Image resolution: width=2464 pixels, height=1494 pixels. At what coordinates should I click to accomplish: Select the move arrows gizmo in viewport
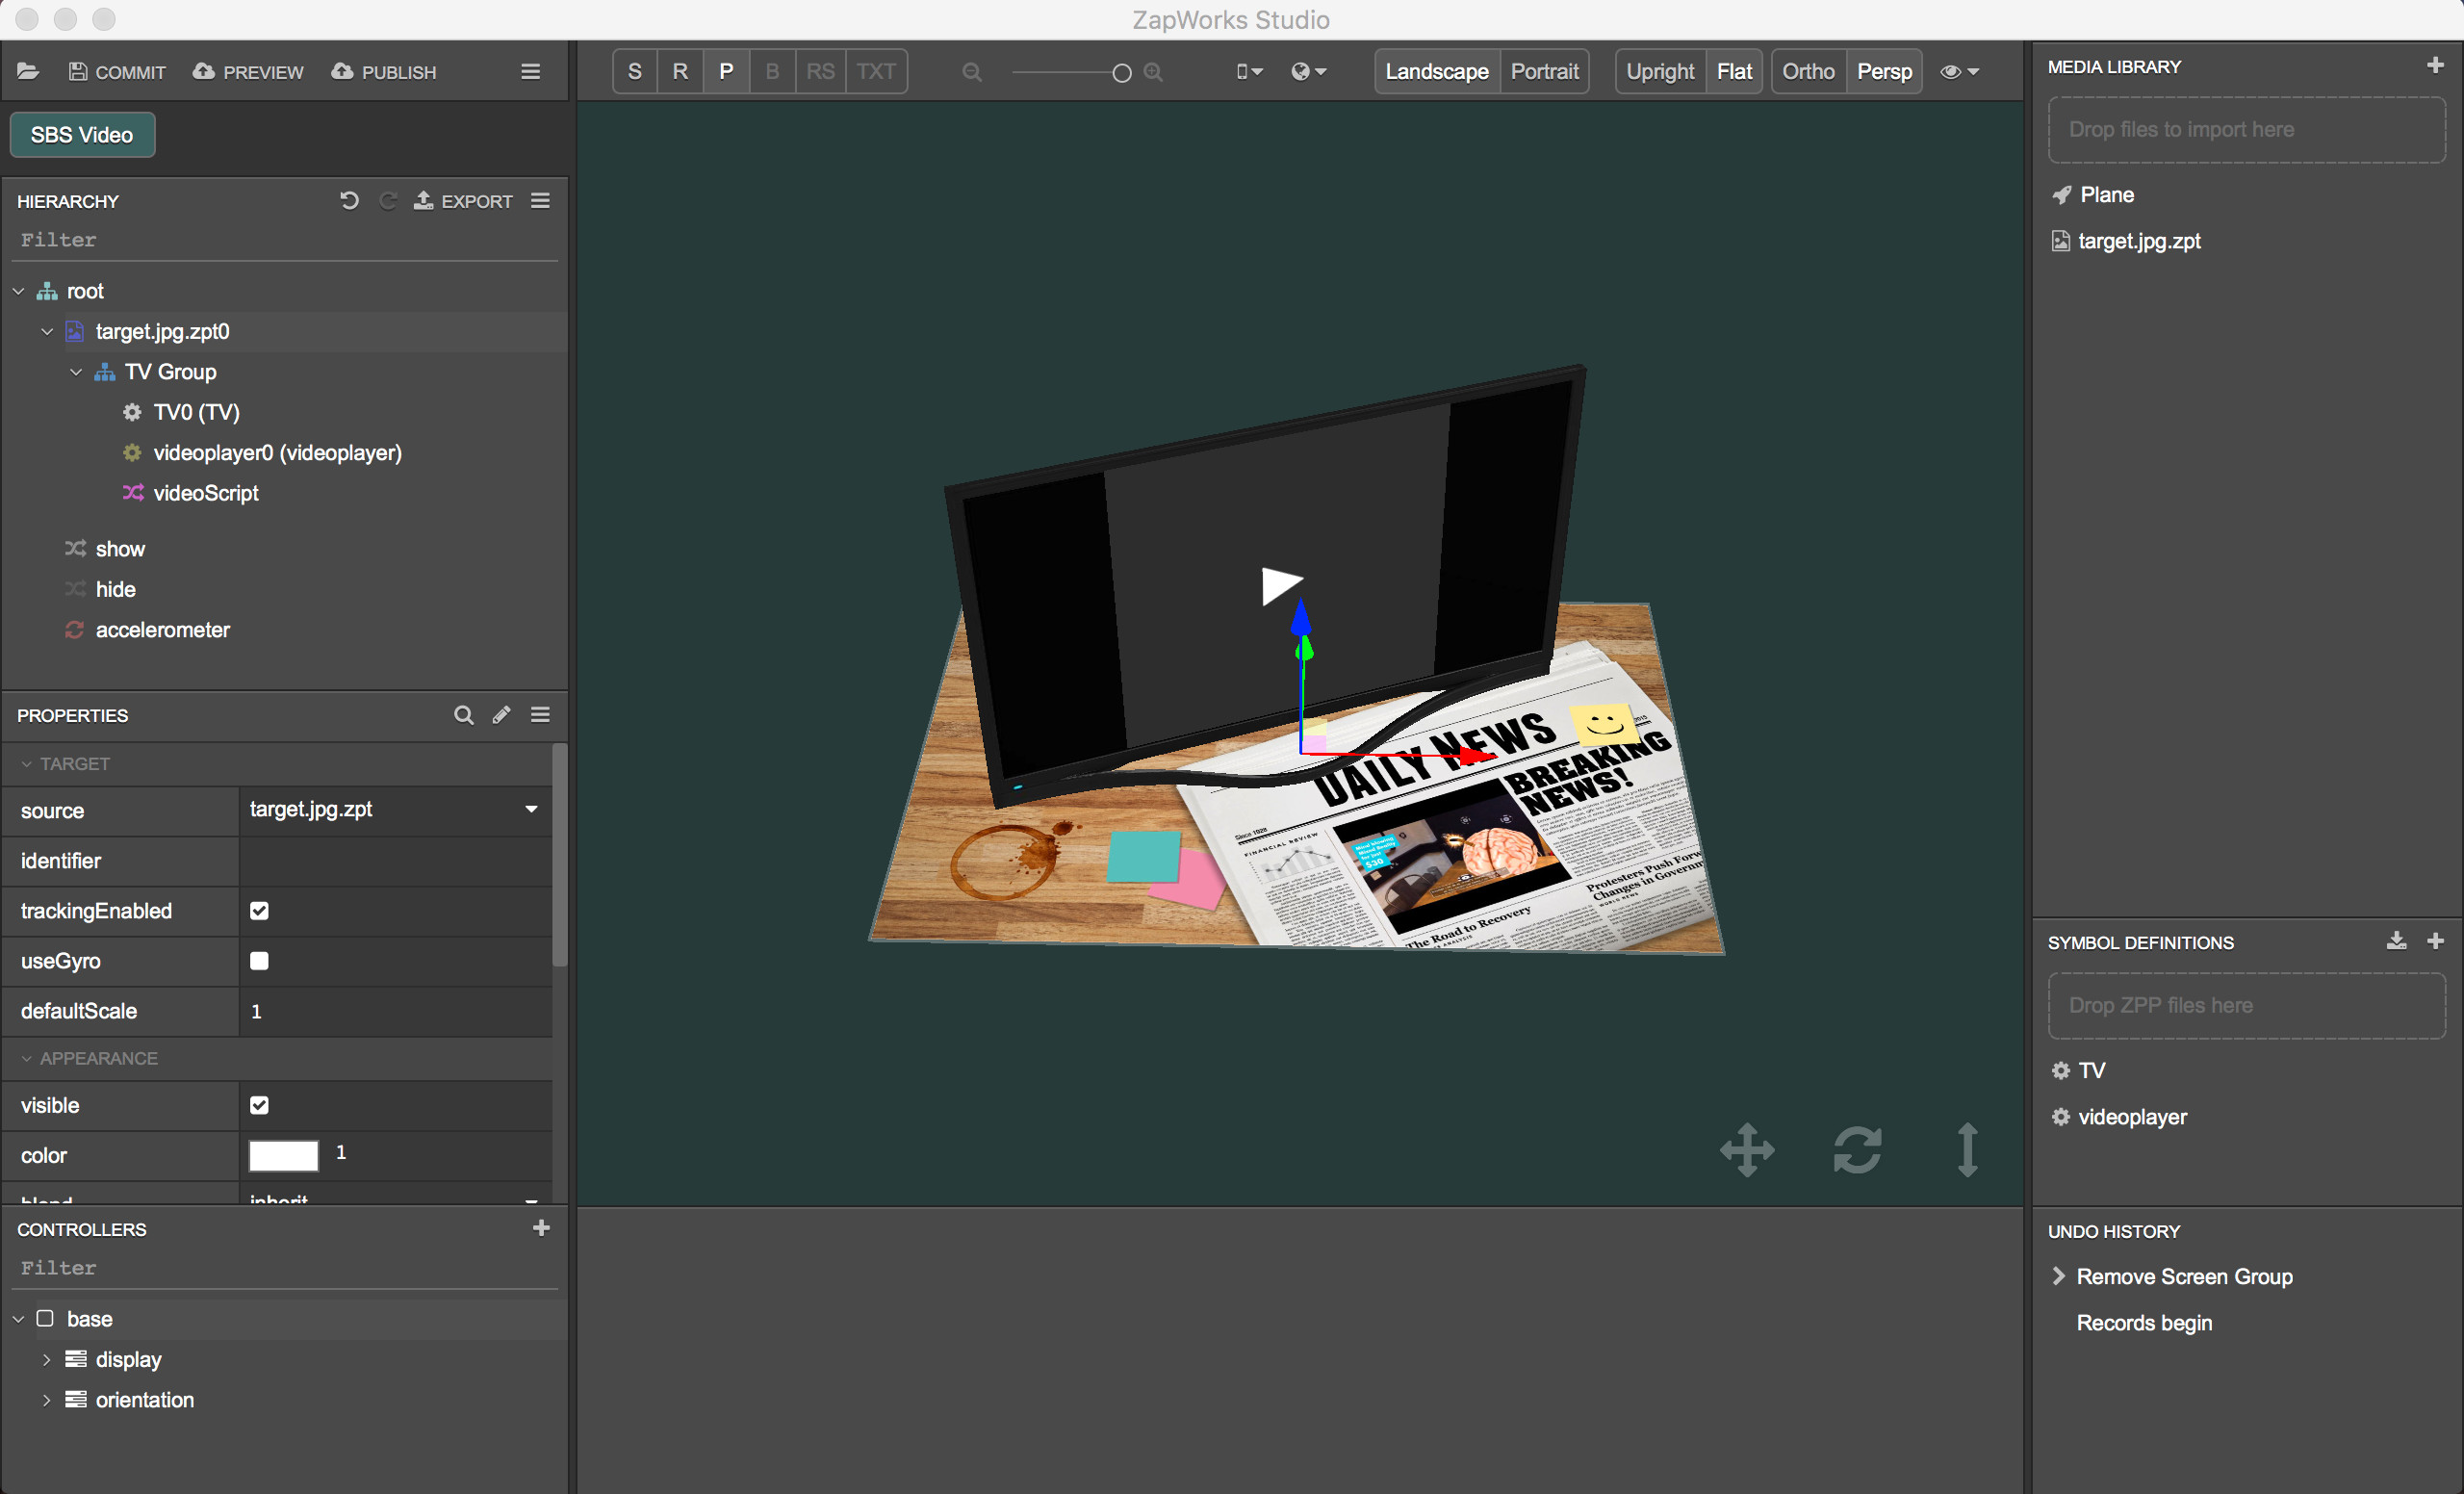click(x=1747, y=1149)
